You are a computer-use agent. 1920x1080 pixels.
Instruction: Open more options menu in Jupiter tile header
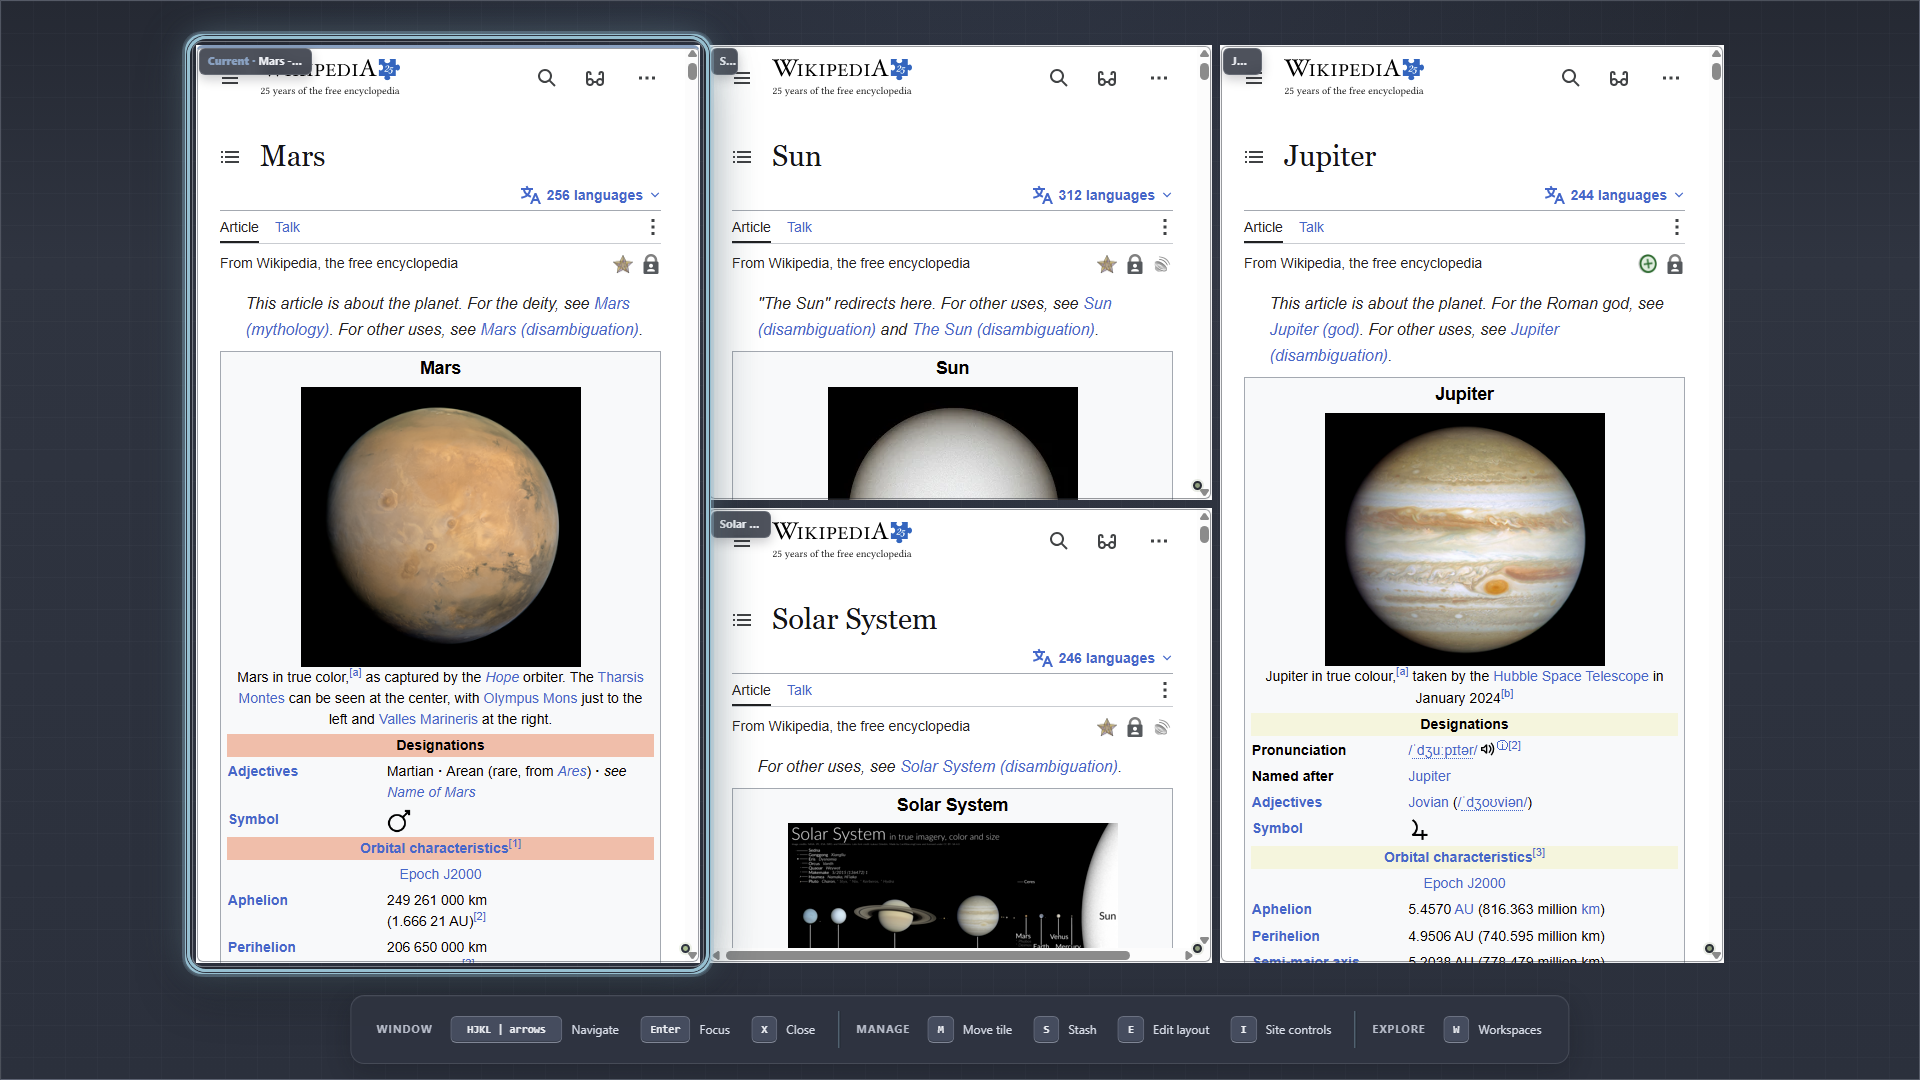click(x=1671, y=78)
